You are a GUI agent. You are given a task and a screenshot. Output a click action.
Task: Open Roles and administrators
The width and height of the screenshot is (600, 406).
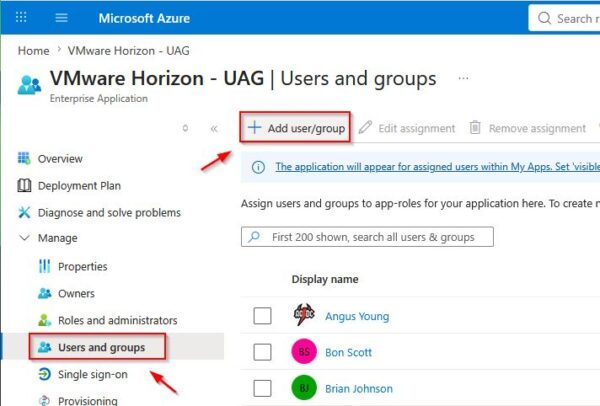click(108, 320)
